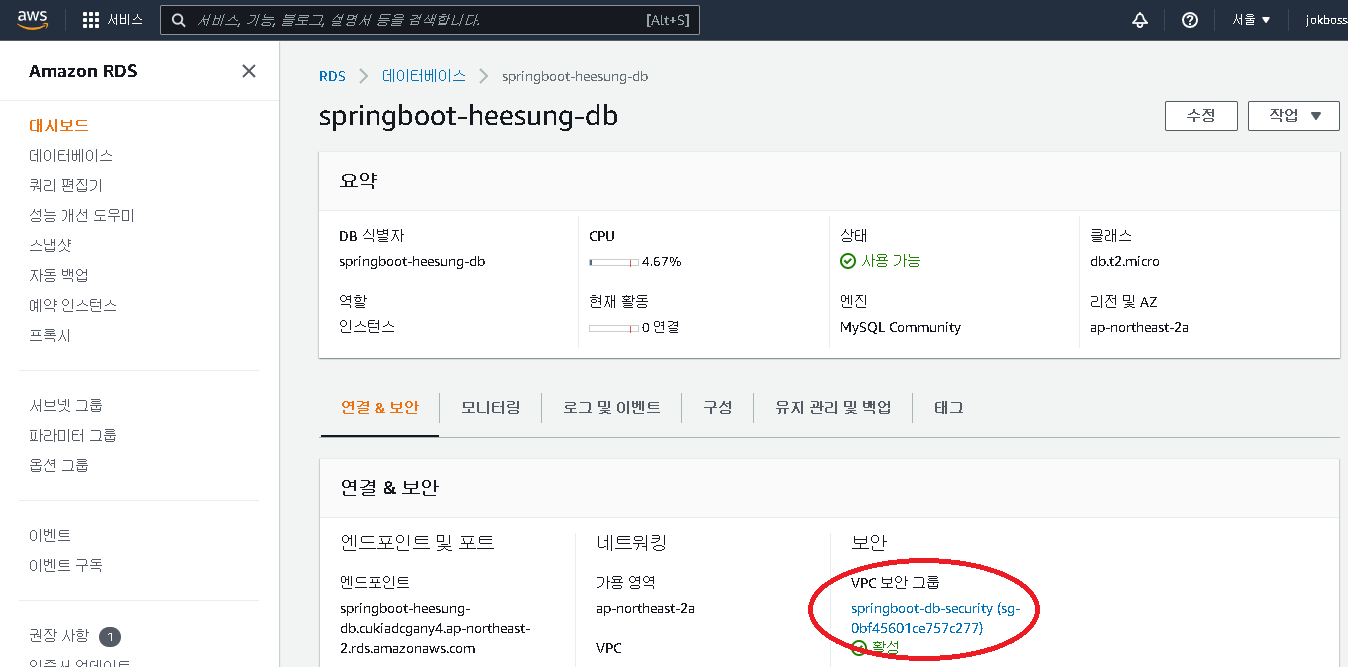Click the search magnifier icon
Image resolution: width=1348 pixels, height=667 pixels.
(178, 20)
